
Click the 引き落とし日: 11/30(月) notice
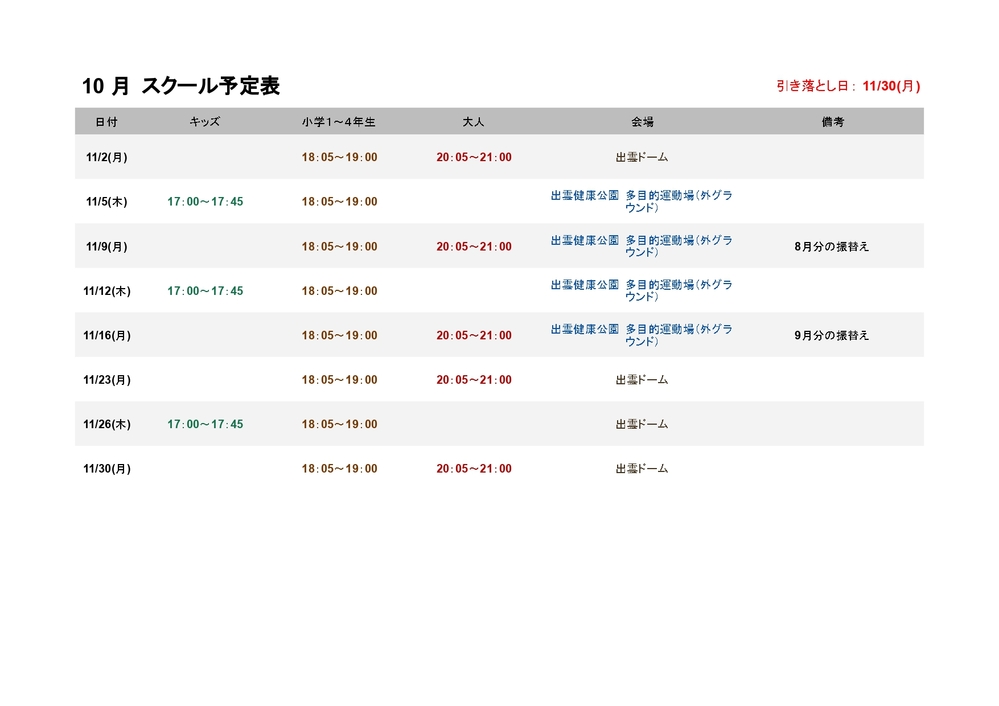click(x=848, y=86)
